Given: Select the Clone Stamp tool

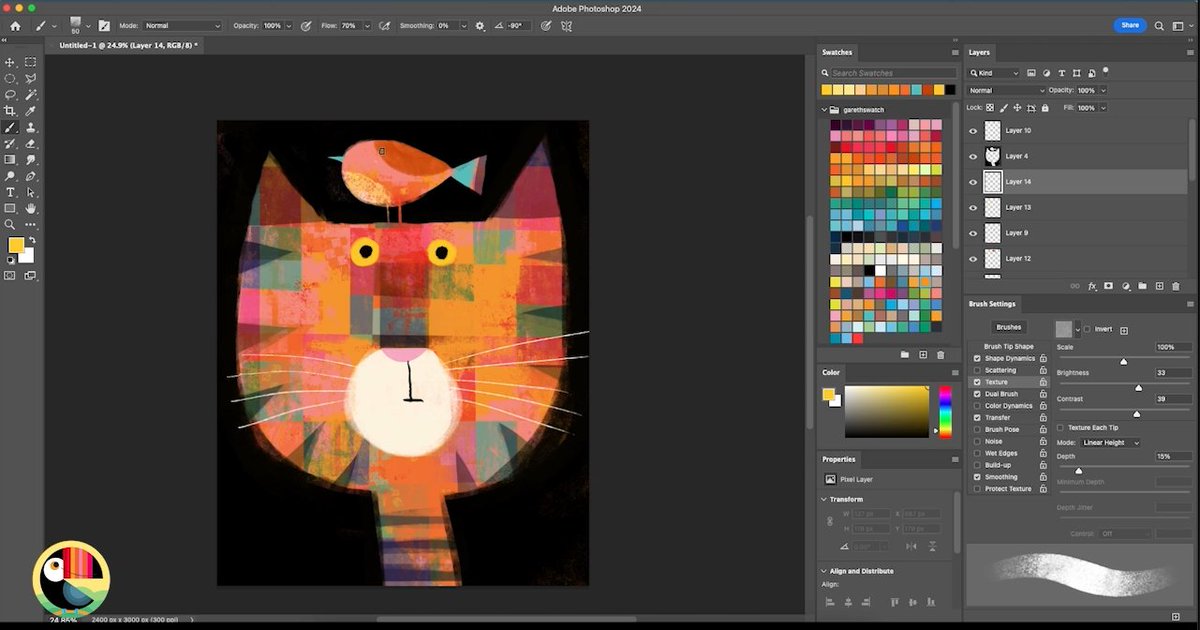Looking at the screenshot, I should (30, 127).
